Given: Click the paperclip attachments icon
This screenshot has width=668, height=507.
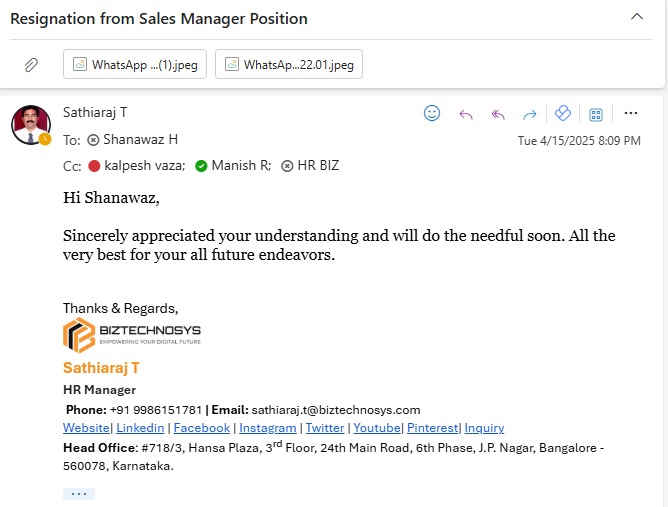Looking at the screenshot, I should (31, 65).
